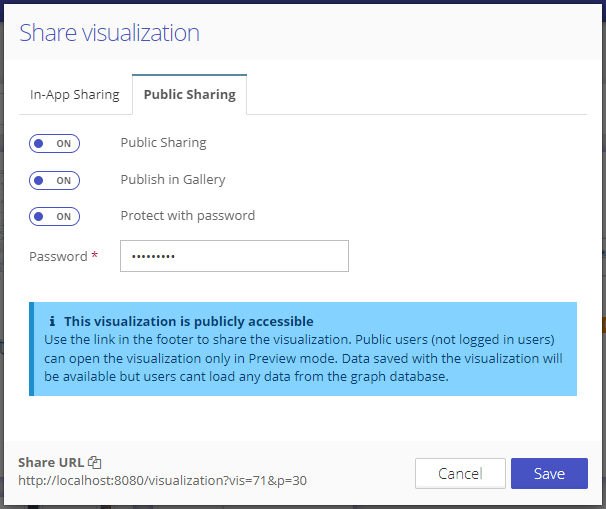Save the sharing settings
This screenshot has width=606, height=509.
(548, 474)
